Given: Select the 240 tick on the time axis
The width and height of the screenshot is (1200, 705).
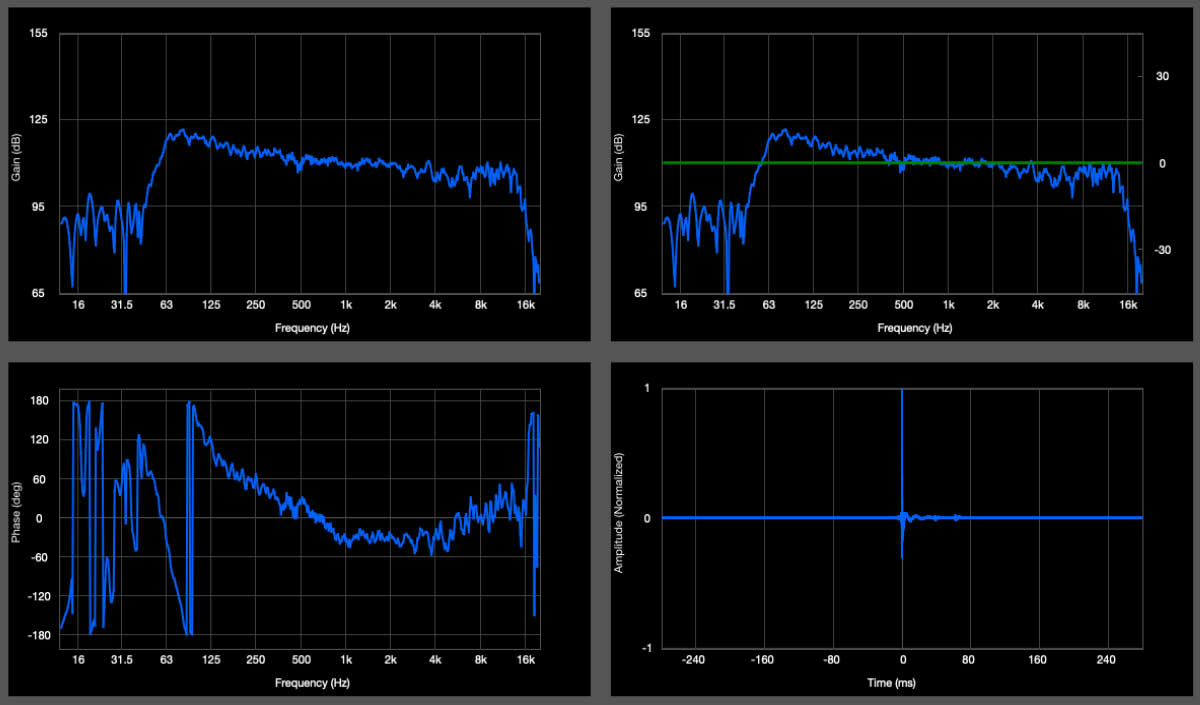Looking at the screenshot, I should [1107, 660].
